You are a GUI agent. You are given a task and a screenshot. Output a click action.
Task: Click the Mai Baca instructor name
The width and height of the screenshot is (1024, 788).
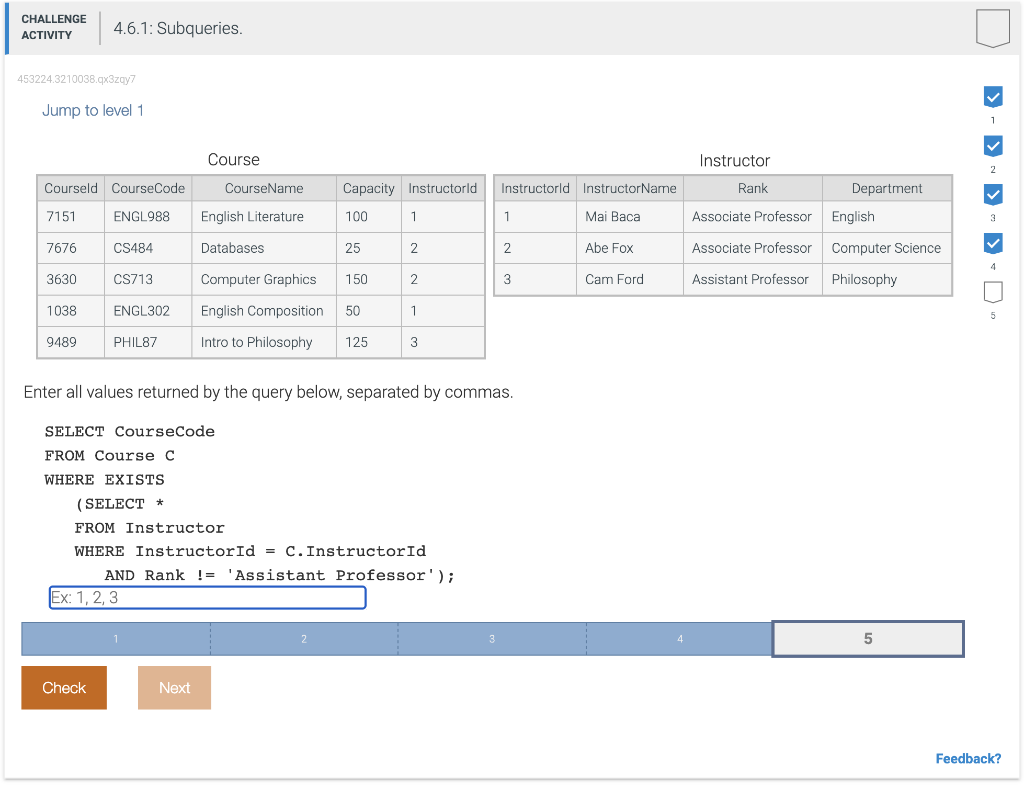pos(630,217)
